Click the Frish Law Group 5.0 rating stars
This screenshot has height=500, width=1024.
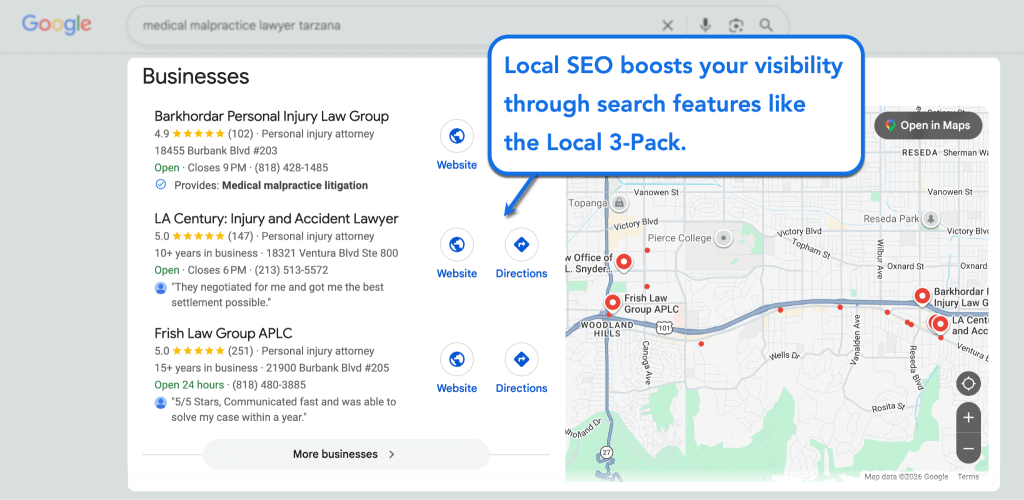[199, 351]
